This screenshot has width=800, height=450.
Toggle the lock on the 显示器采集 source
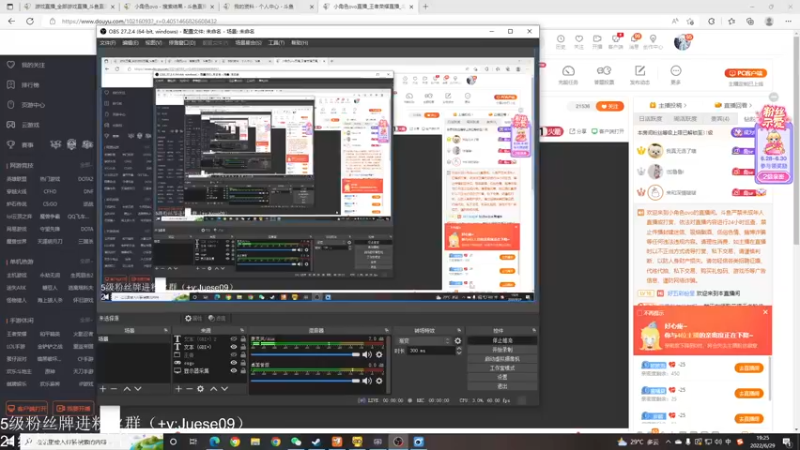click(x=243, y=371)
